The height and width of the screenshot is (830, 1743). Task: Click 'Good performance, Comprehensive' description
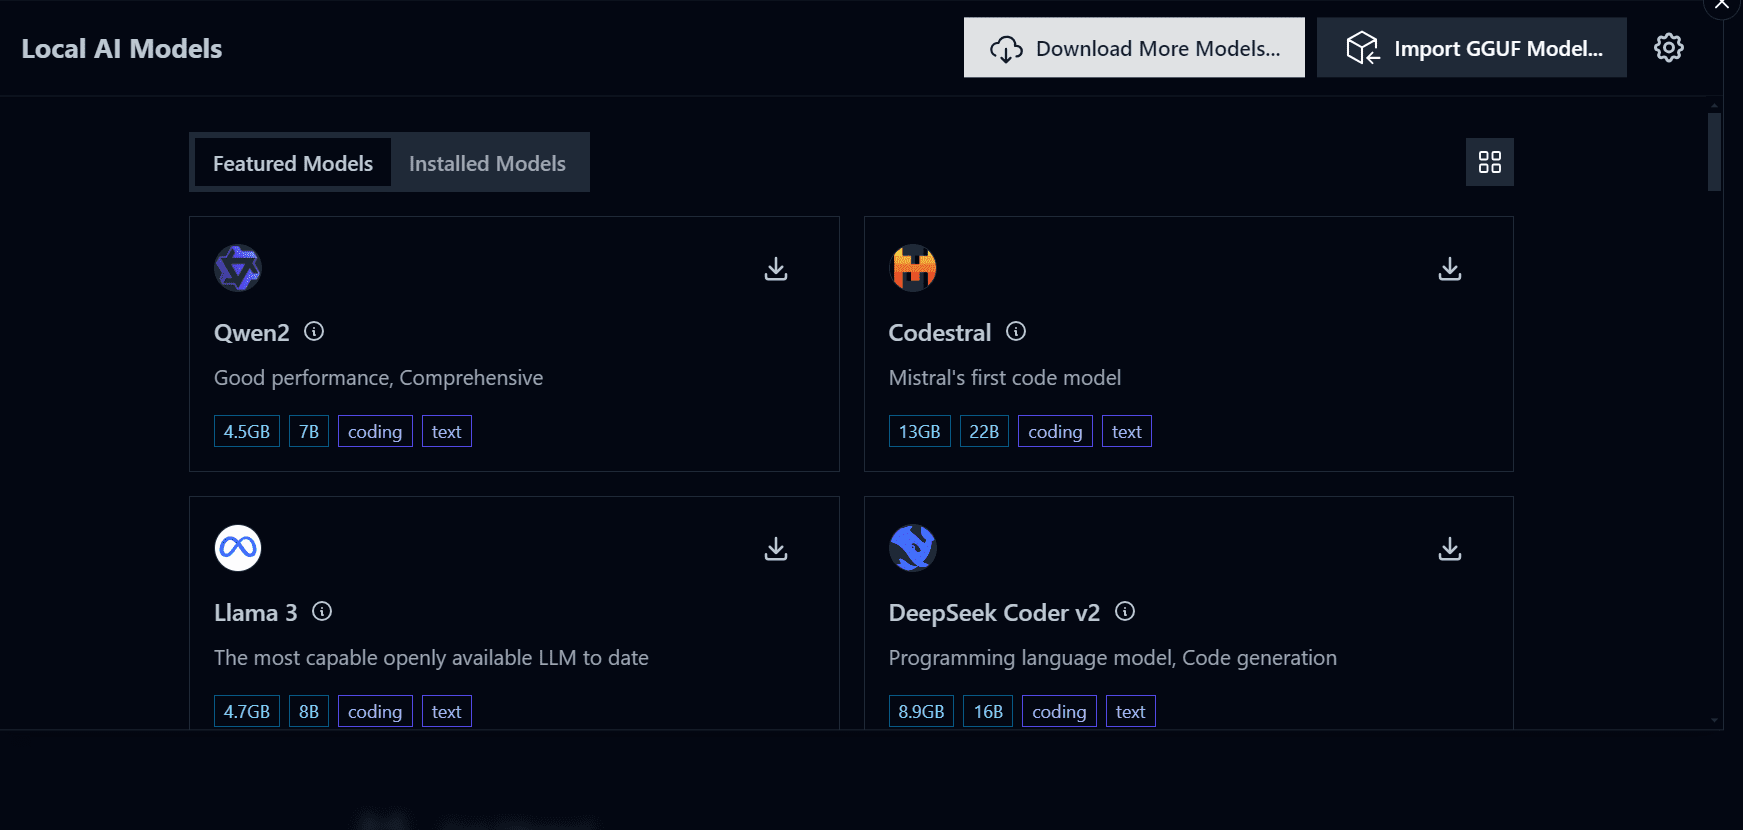(x=379, y=378)
